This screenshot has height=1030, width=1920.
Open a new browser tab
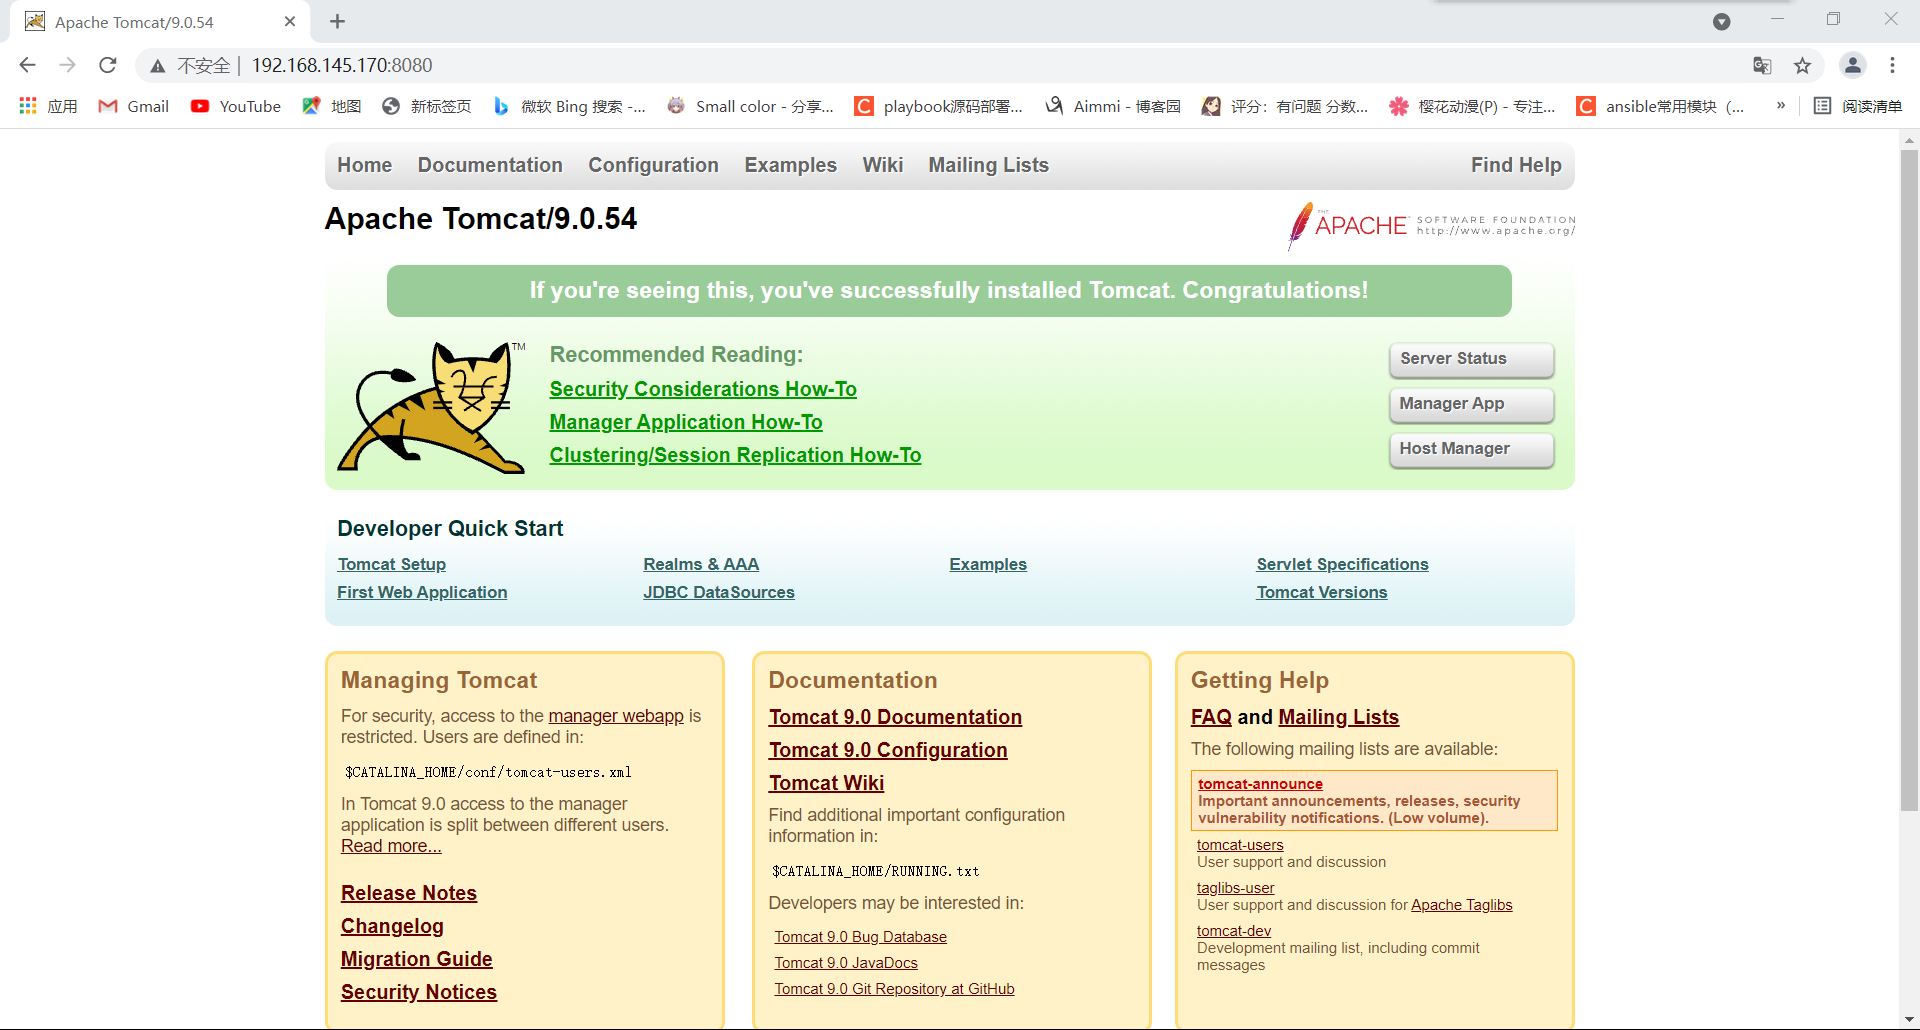pyautogui.click(x=338, y=21)
